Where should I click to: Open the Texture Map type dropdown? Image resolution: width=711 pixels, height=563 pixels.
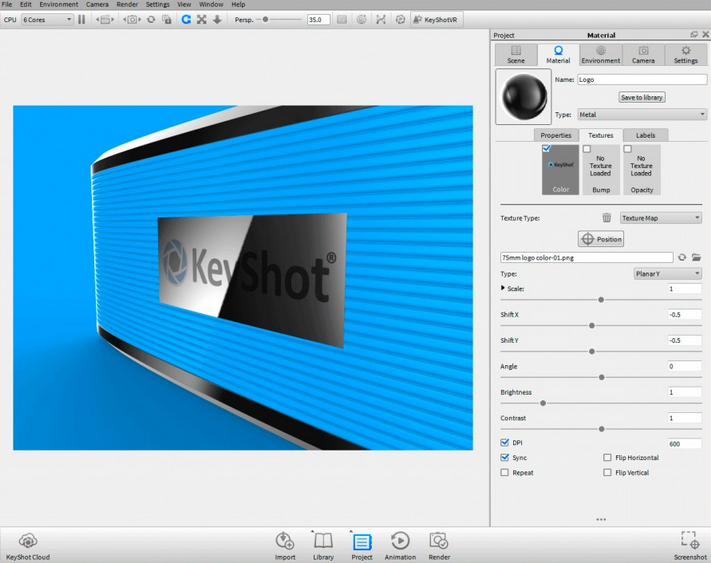point(661,218)
